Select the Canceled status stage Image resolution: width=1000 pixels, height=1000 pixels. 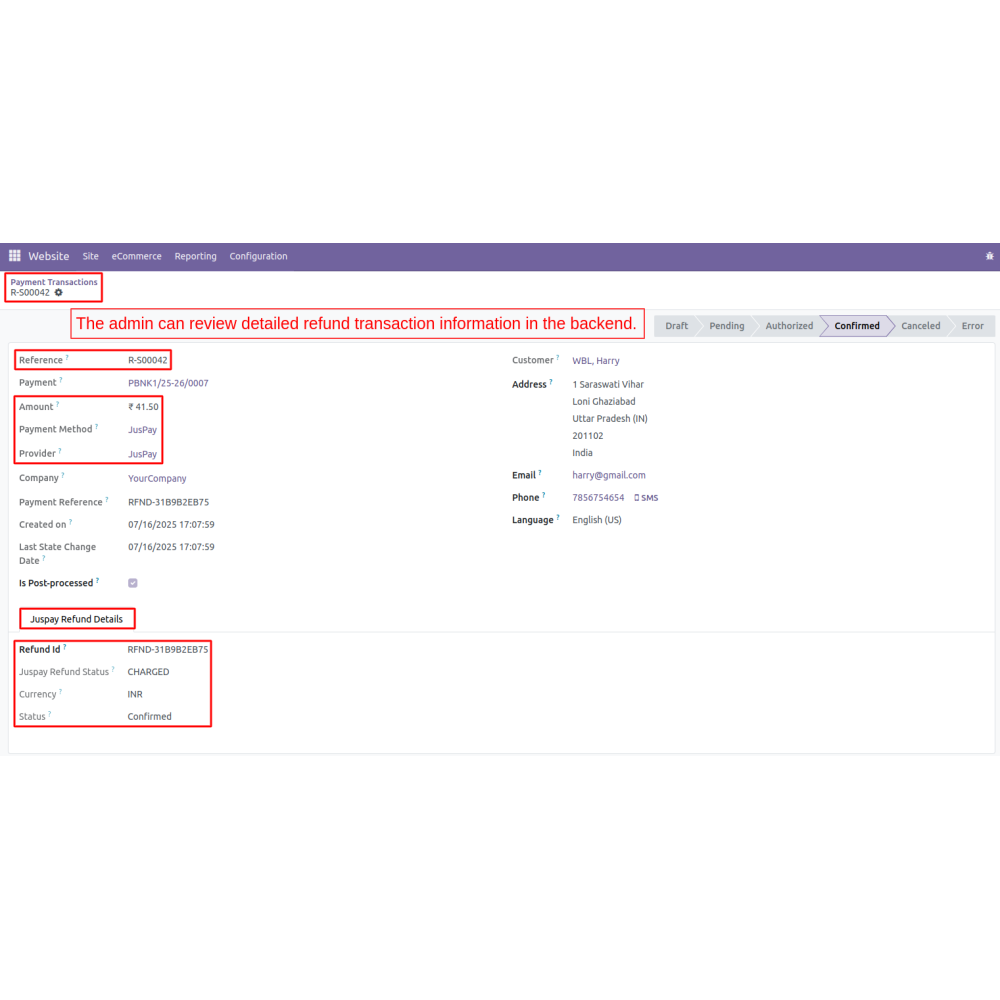pos(920,326)
